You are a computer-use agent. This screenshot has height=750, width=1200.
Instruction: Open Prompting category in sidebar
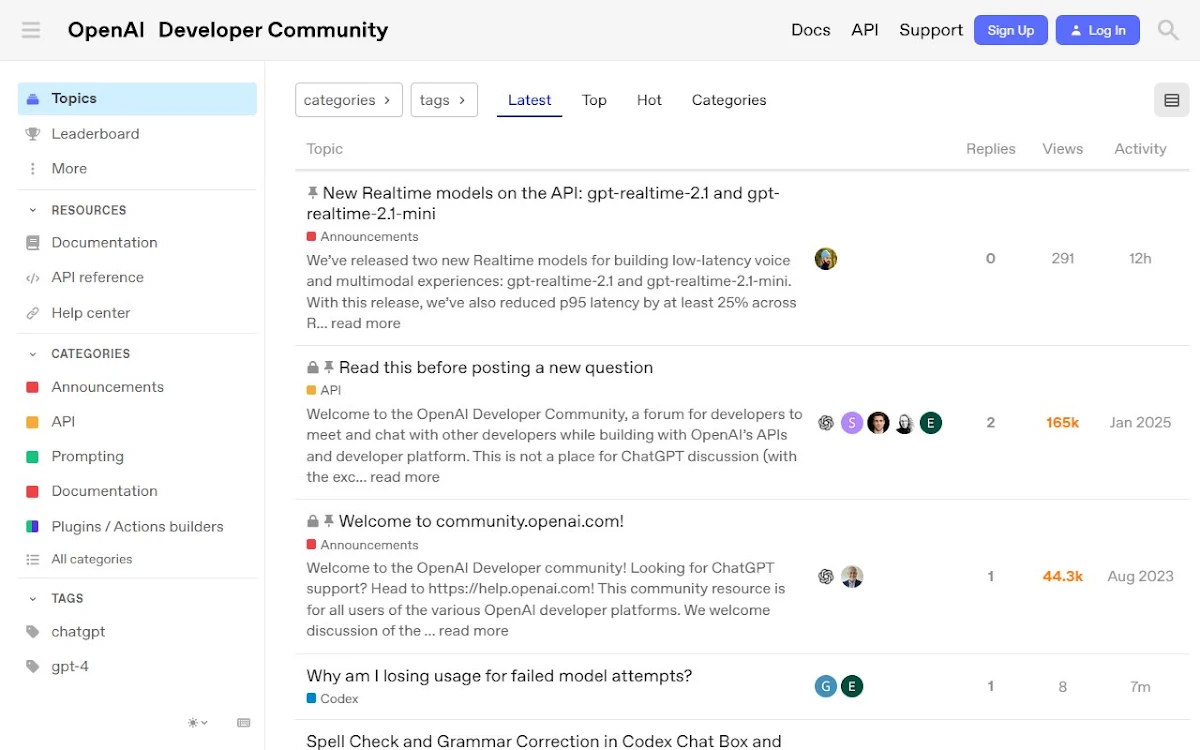pos(137,456)
